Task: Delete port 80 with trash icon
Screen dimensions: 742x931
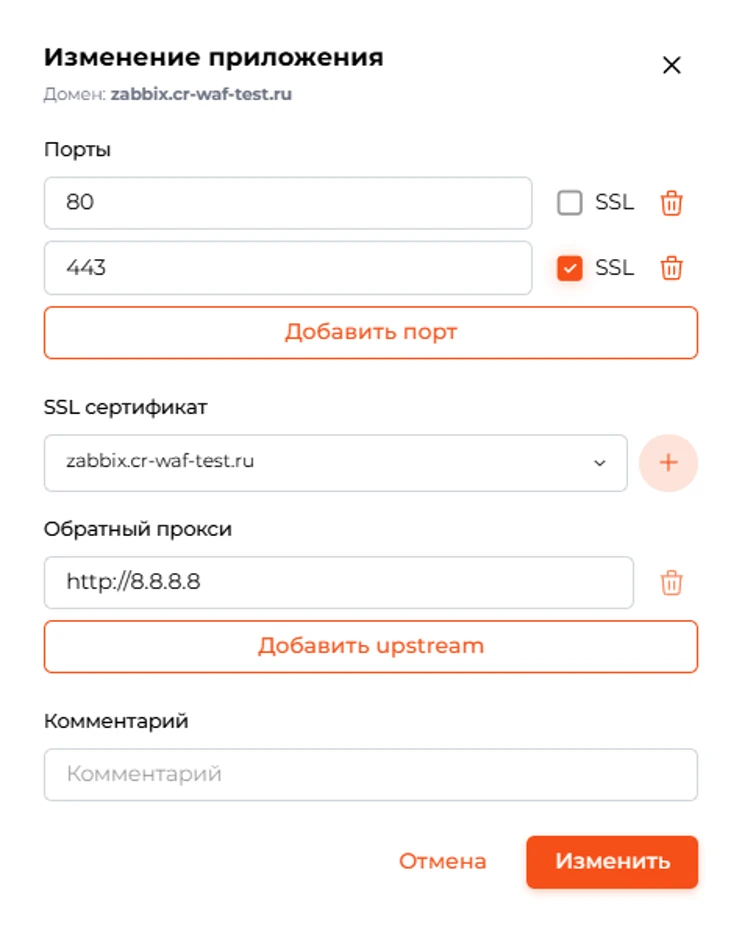Action: click(x=671, y=203)
